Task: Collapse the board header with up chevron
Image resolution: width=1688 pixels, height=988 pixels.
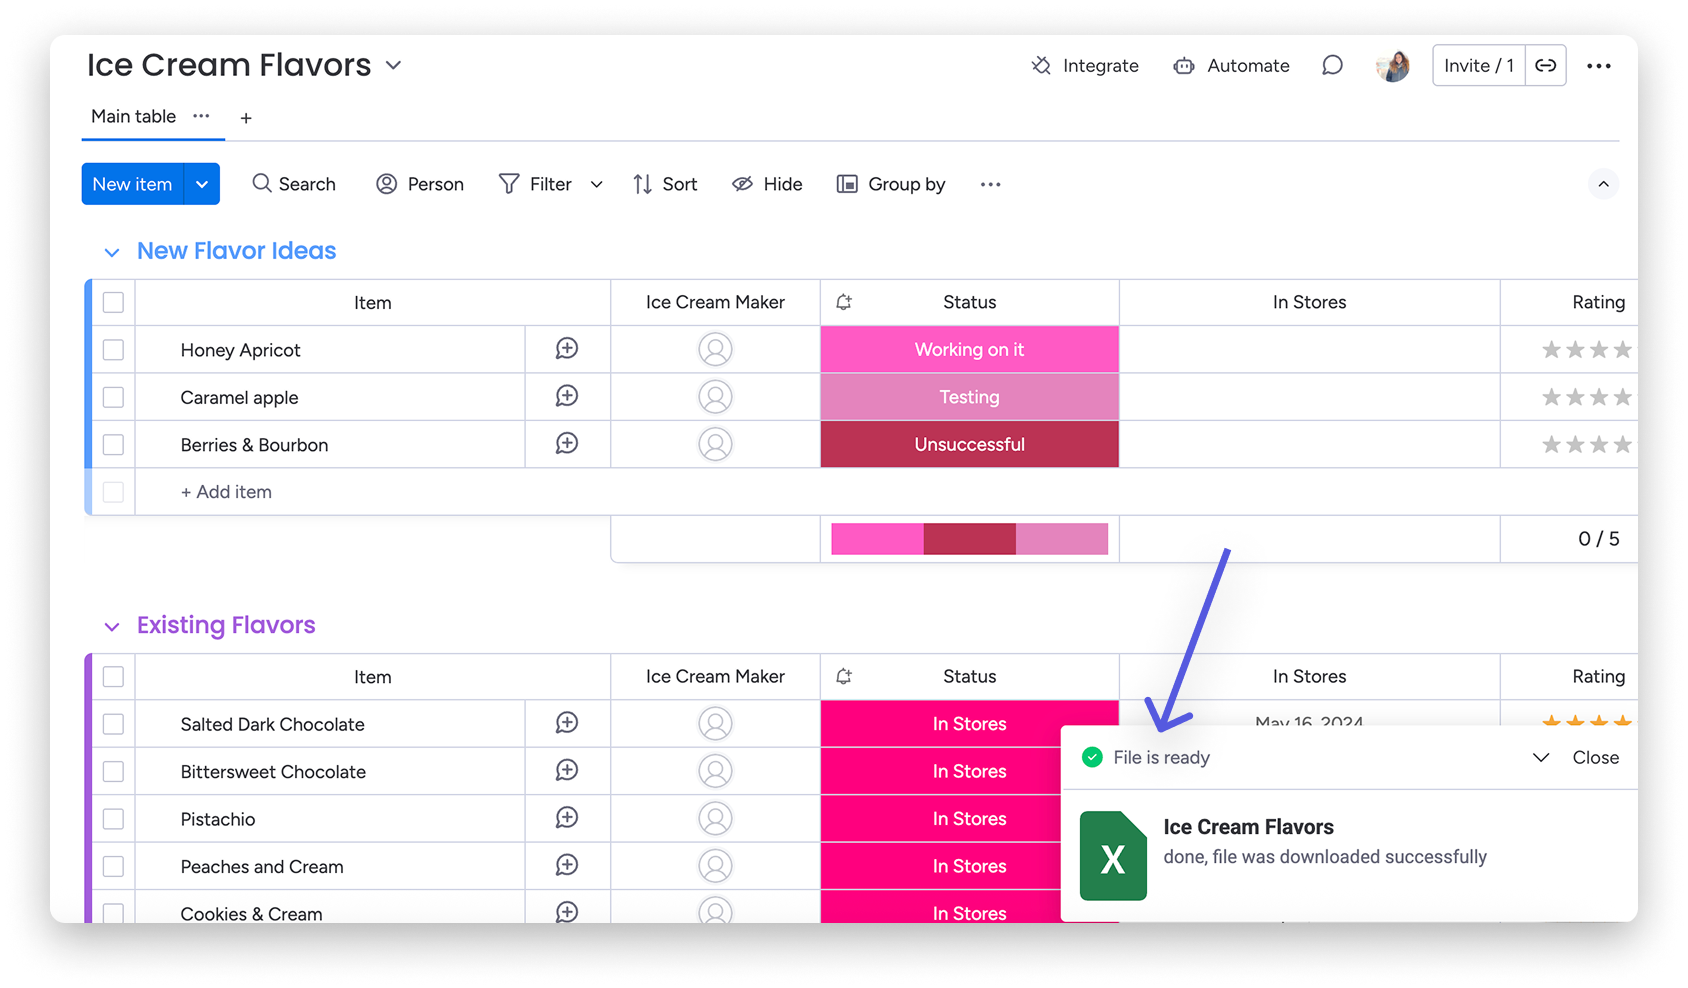Action: pos(1603,184)
